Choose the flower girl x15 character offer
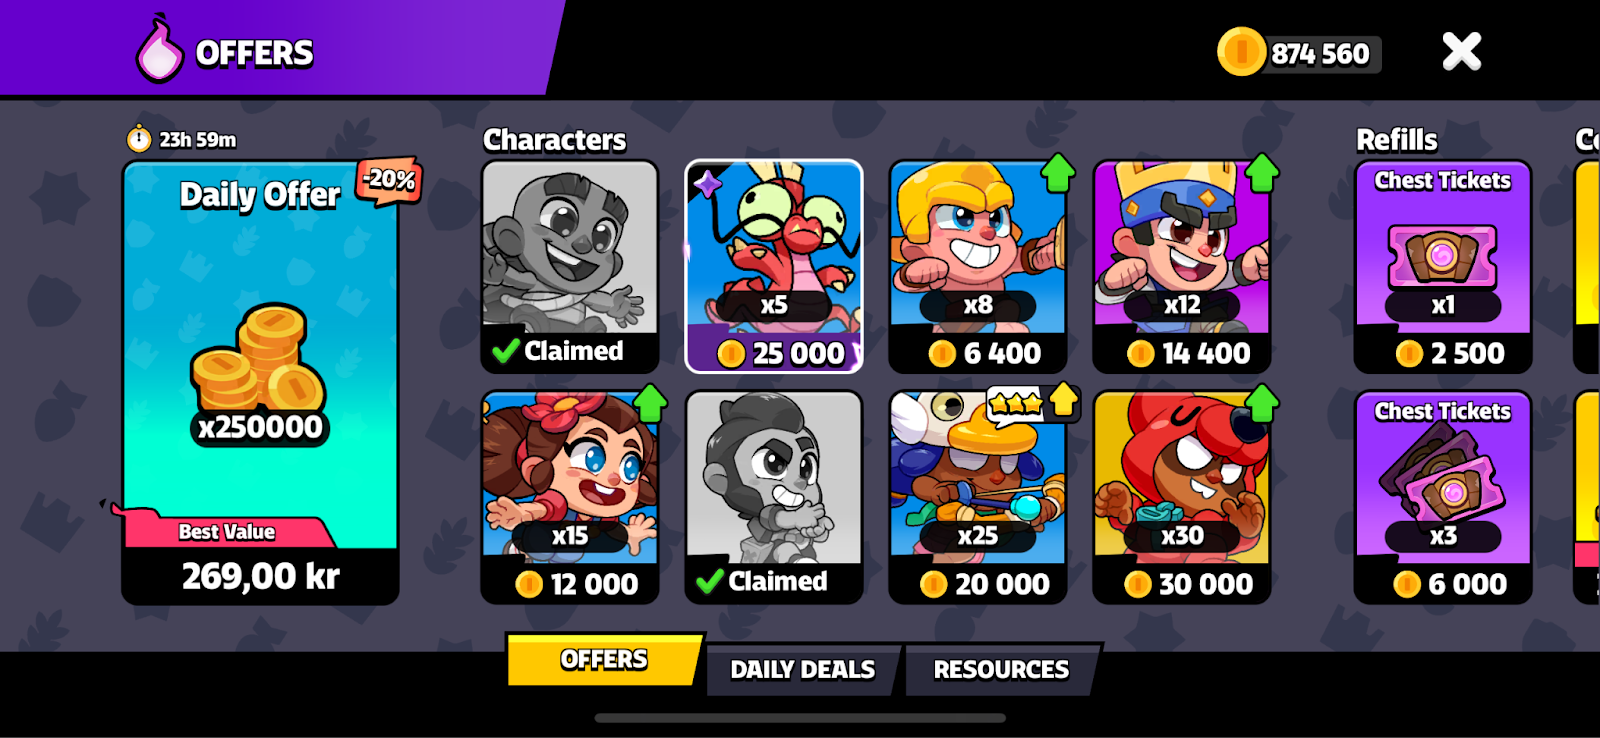Screen dimensions: 1600x738 [570, 497]
